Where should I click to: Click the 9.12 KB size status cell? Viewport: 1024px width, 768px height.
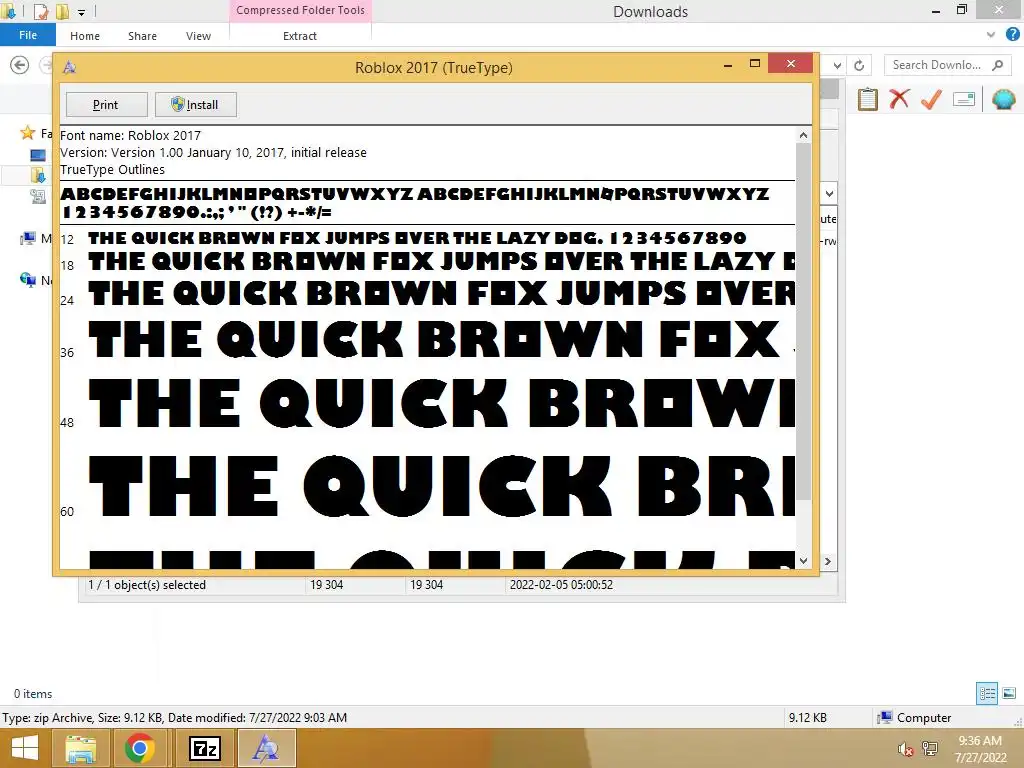[x=807, y=717]
